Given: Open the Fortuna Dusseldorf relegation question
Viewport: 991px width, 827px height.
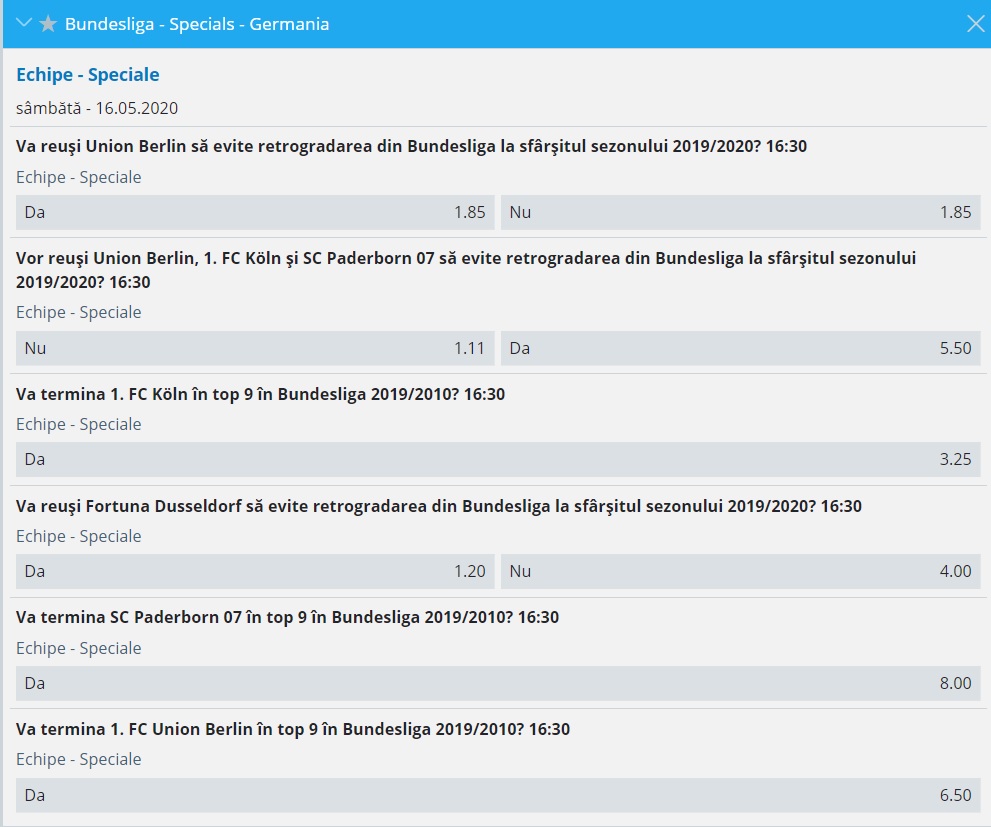Looking at the screenshot, I should point(438,506).
